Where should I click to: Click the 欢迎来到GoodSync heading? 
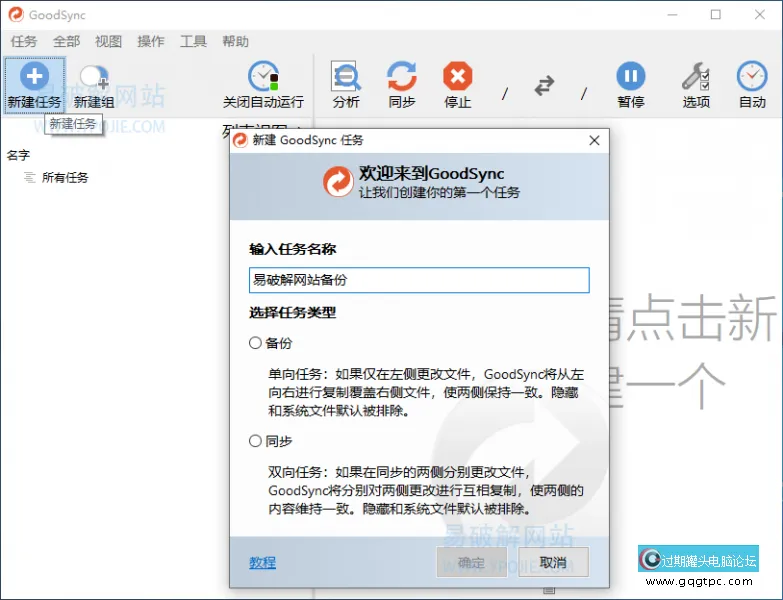[x=431, y=173]
